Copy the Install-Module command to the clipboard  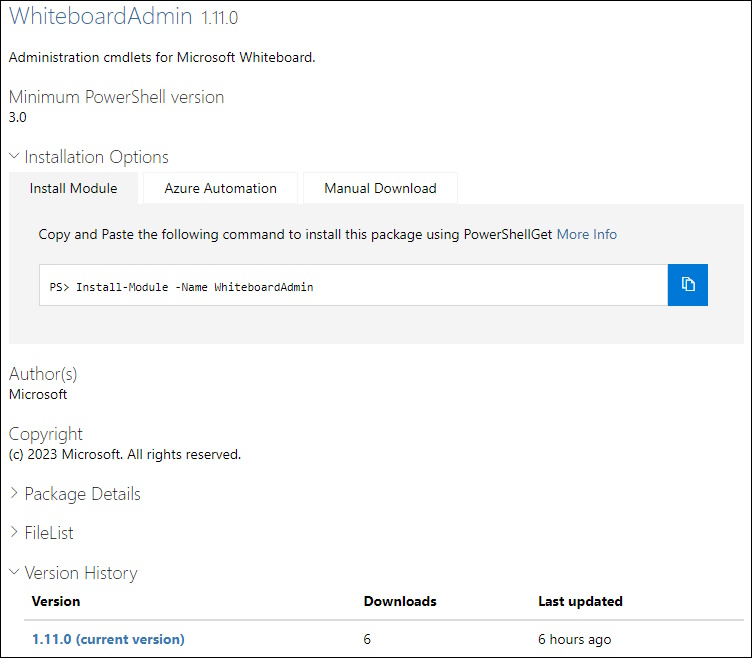click(687, 284)
